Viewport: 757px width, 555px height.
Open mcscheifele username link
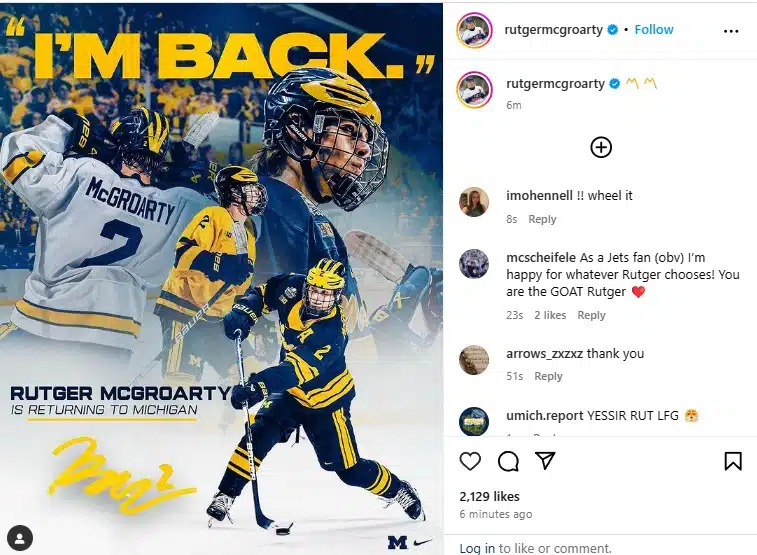coord(541,258)
